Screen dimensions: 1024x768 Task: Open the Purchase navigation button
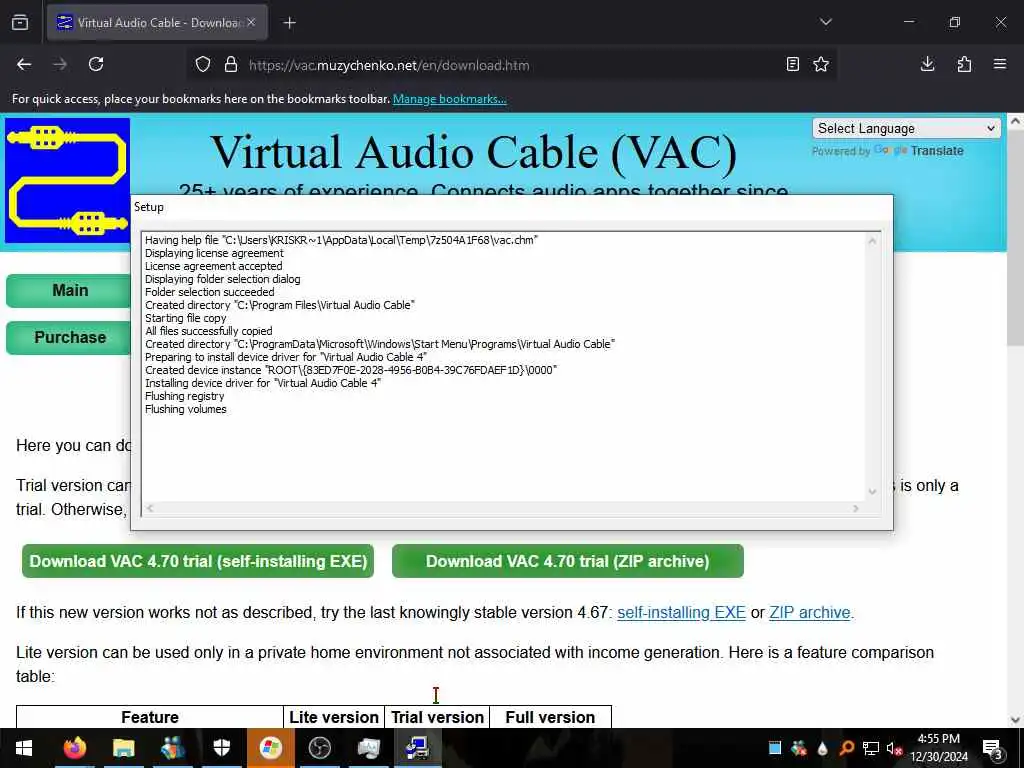click(70, 338)
